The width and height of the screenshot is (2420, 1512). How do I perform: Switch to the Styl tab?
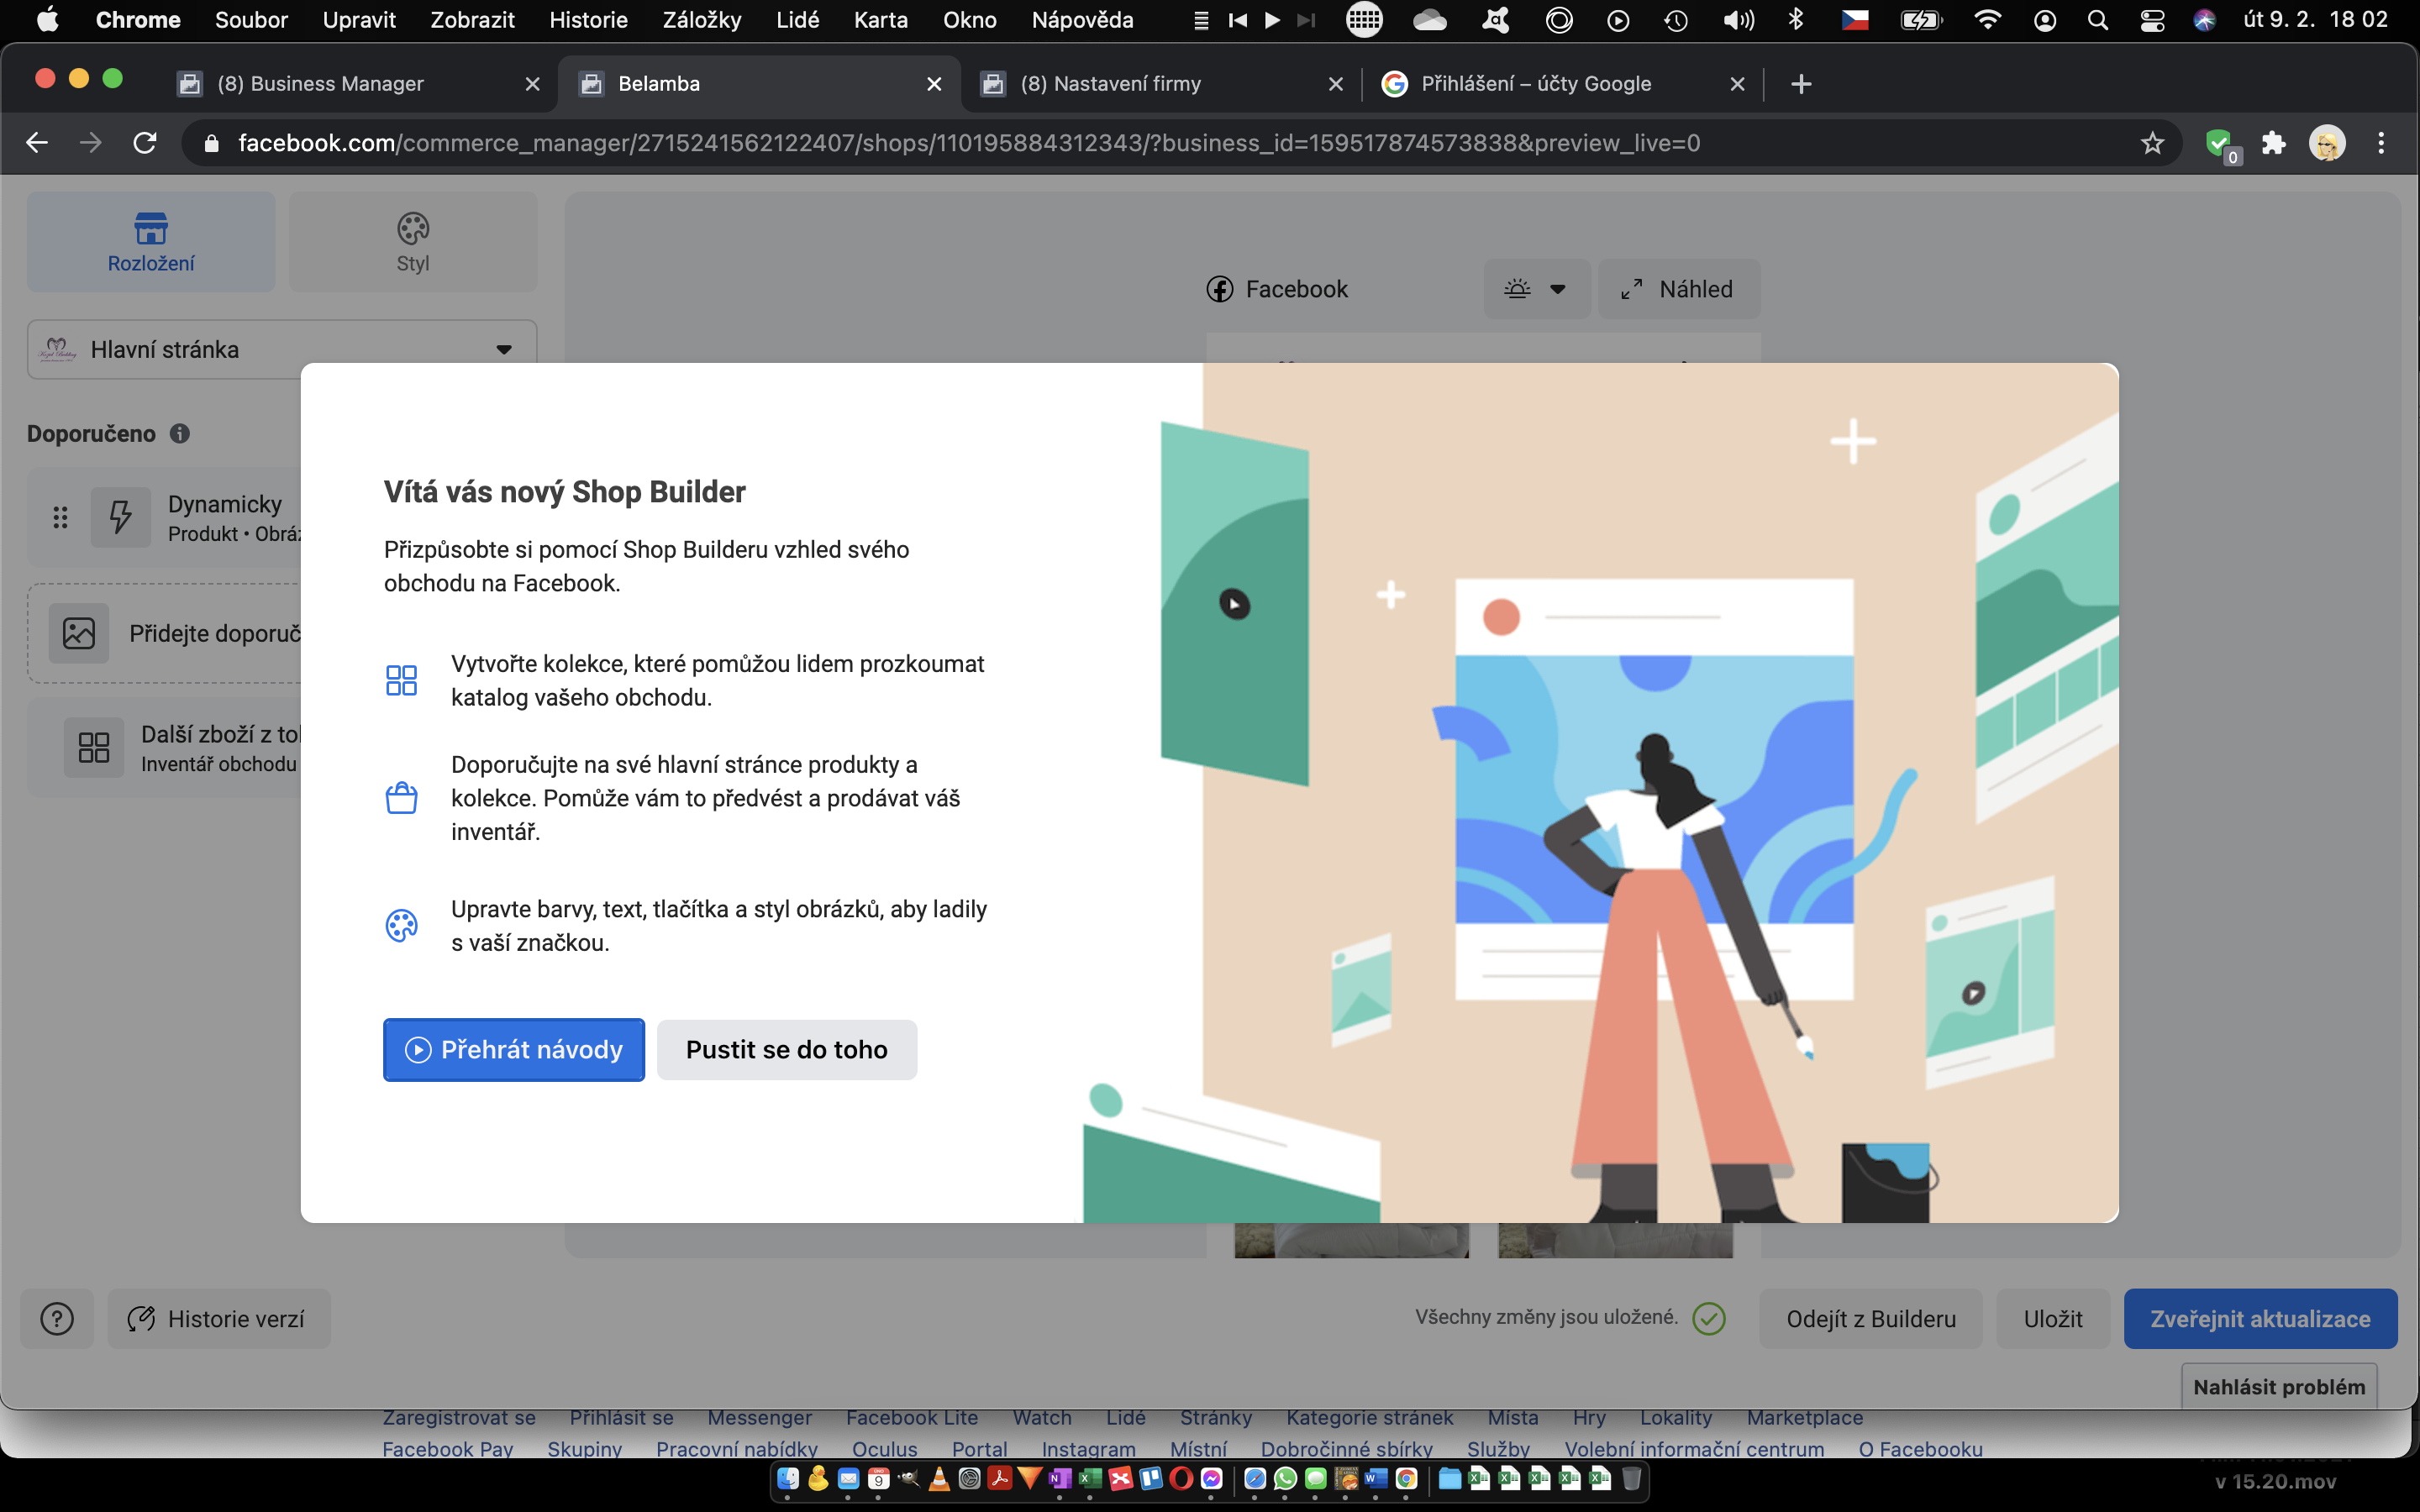(x=412, y=242)
